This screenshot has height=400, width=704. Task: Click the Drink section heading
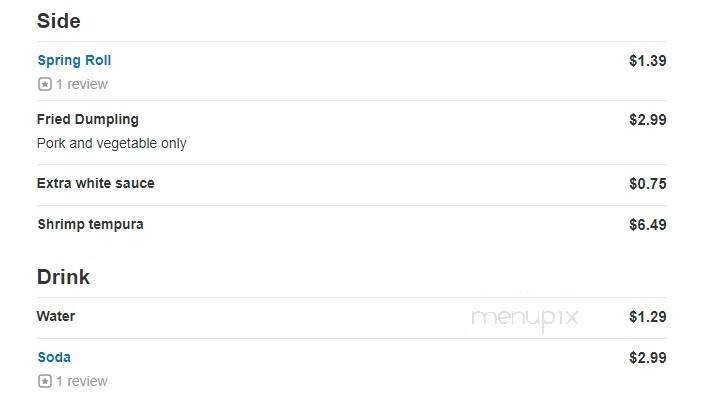point(64,277)
